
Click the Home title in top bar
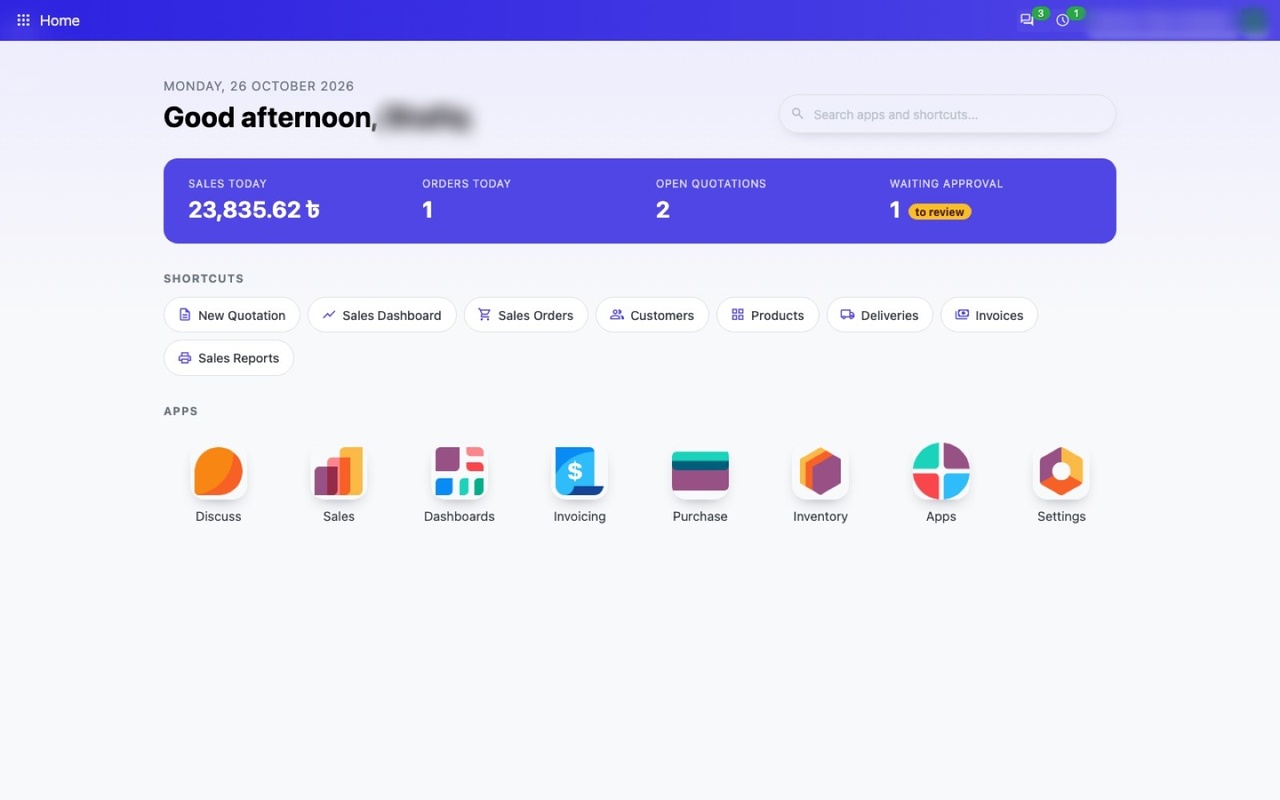point(60,20)
